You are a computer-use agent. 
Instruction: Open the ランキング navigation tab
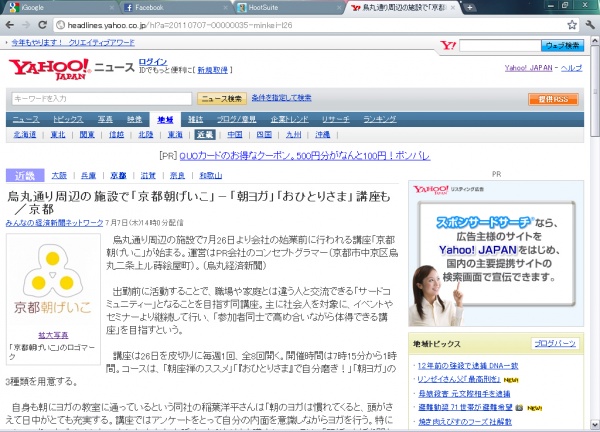380,119
